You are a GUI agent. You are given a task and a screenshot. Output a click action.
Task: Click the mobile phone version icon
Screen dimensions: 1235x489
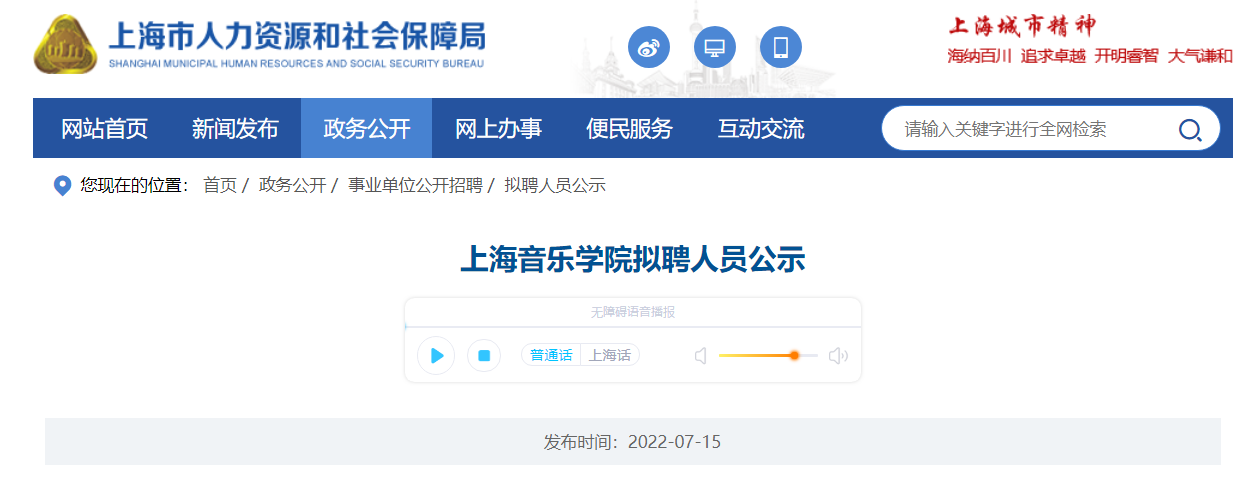(x=781, y=47)
